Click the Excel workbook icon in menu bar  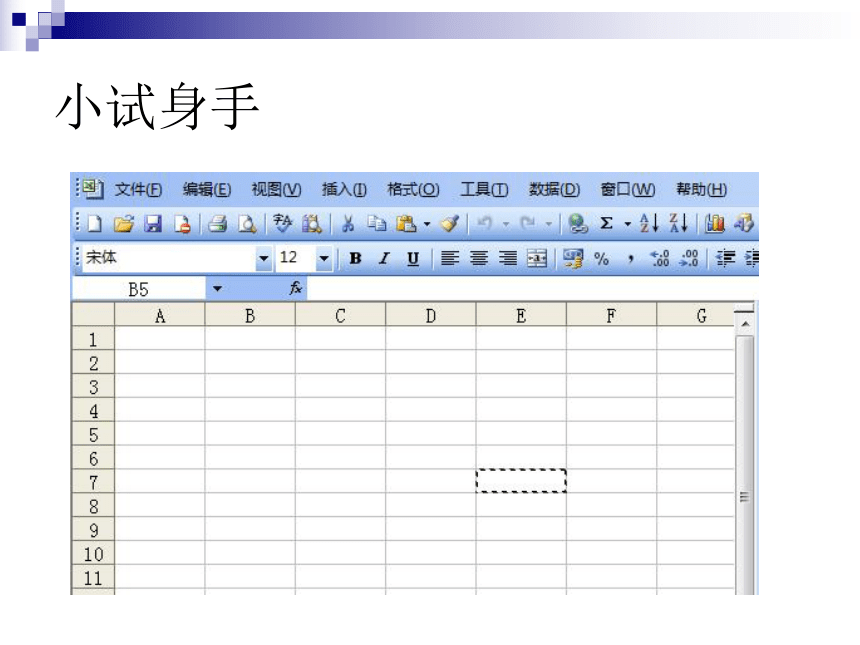pyautogui.click(x=93, y=189)
